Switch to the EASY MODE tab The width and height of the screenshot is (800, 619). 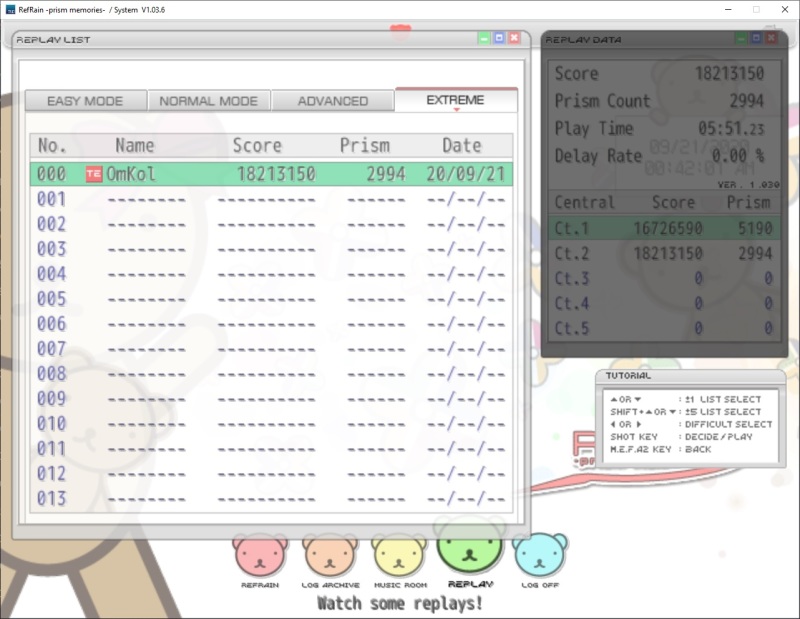click(86, 101)
